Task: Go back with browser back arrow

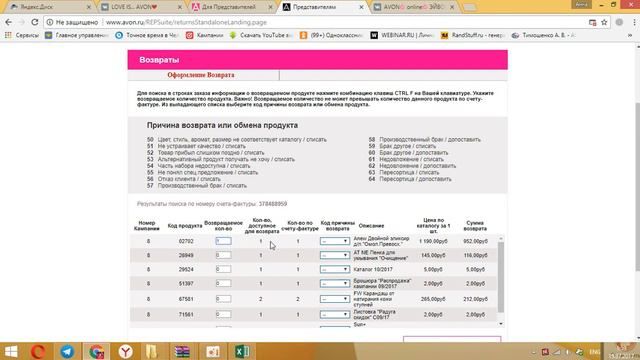Action: 9,22
